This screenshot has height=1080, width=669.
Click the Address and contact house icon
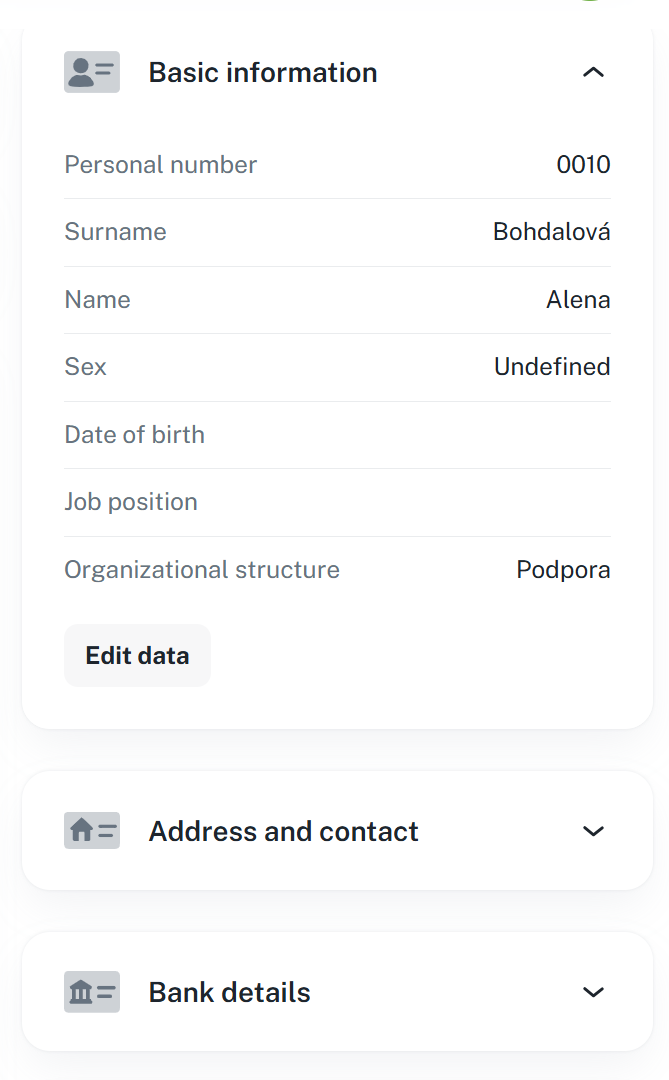tap(92, 831)
